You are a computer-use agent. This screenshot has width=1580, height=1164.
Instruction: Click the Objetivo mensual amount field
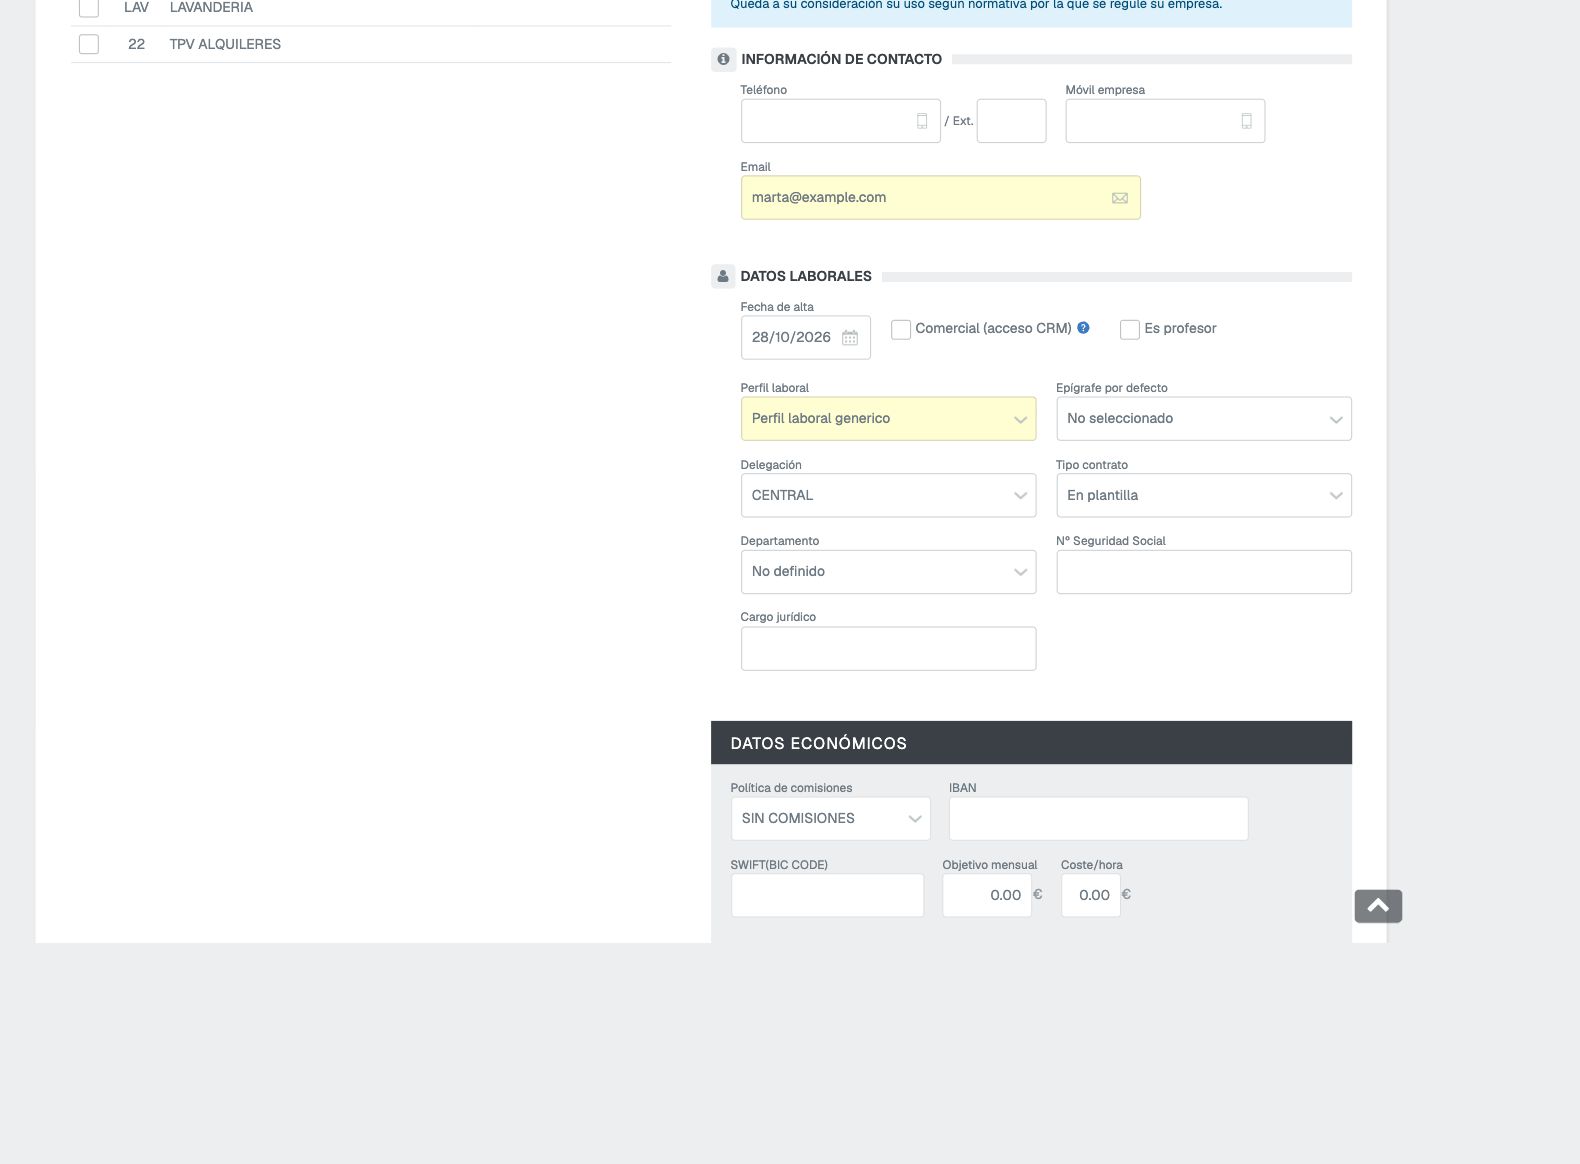[x=987, y=895]
